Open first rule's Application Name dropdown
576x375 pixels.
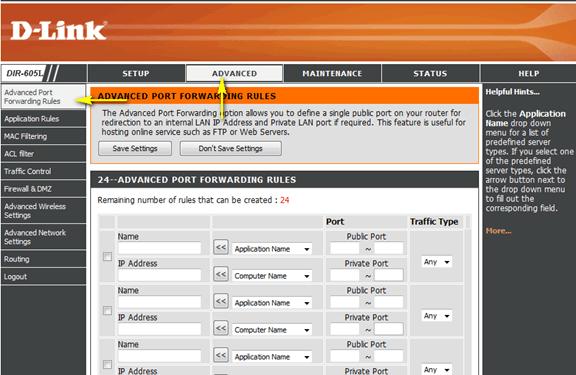click(272, 249)
